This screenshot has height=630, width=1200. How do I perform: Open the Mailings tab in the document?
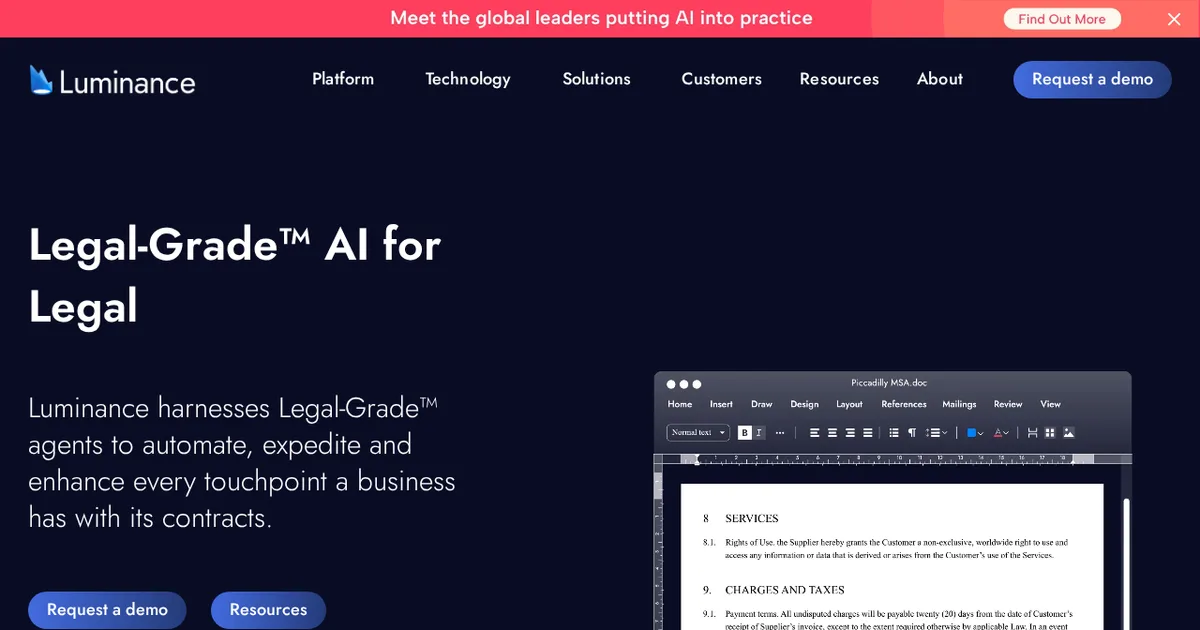pyautogui.click(x=959, y=404)
